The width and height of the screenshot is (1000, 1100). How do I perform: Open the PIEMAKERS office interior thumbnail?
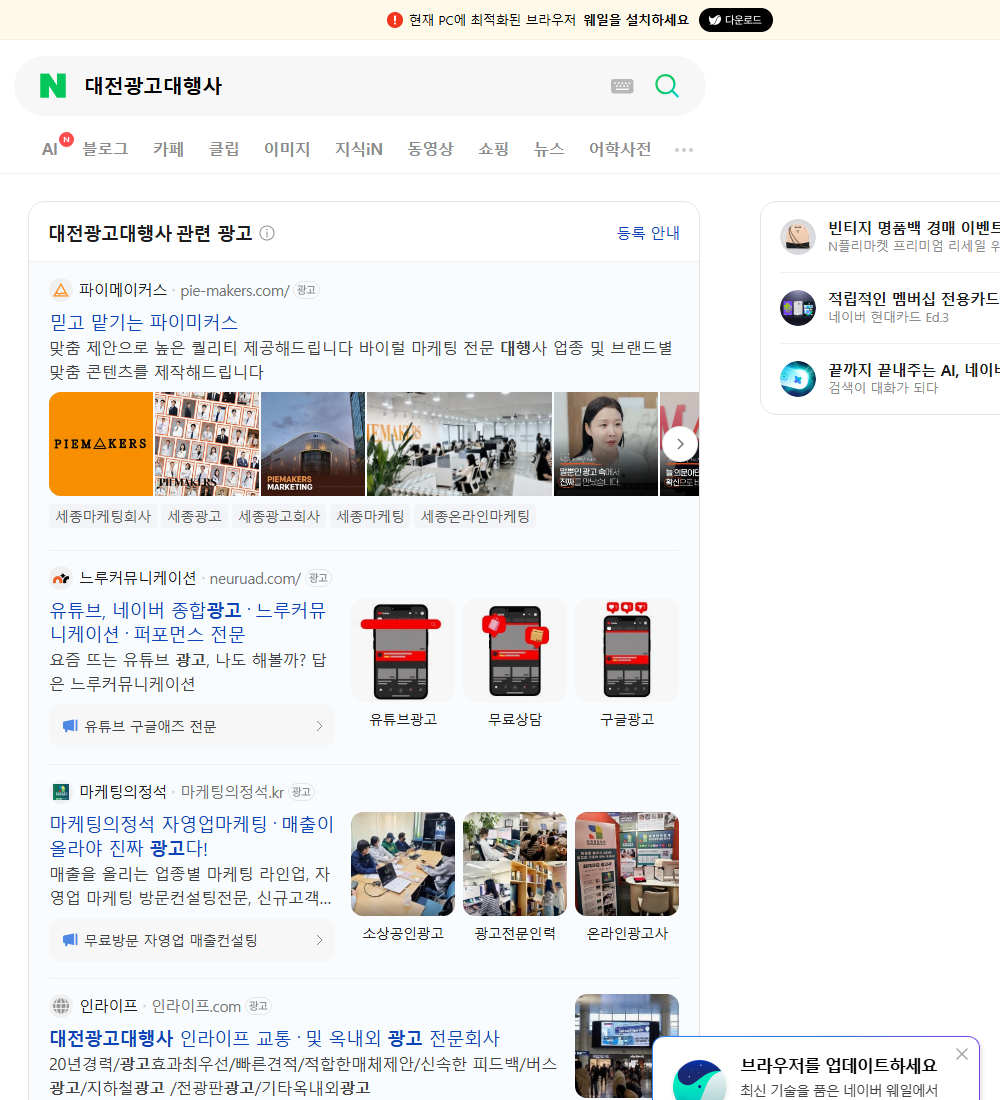(x=460, y=444)
